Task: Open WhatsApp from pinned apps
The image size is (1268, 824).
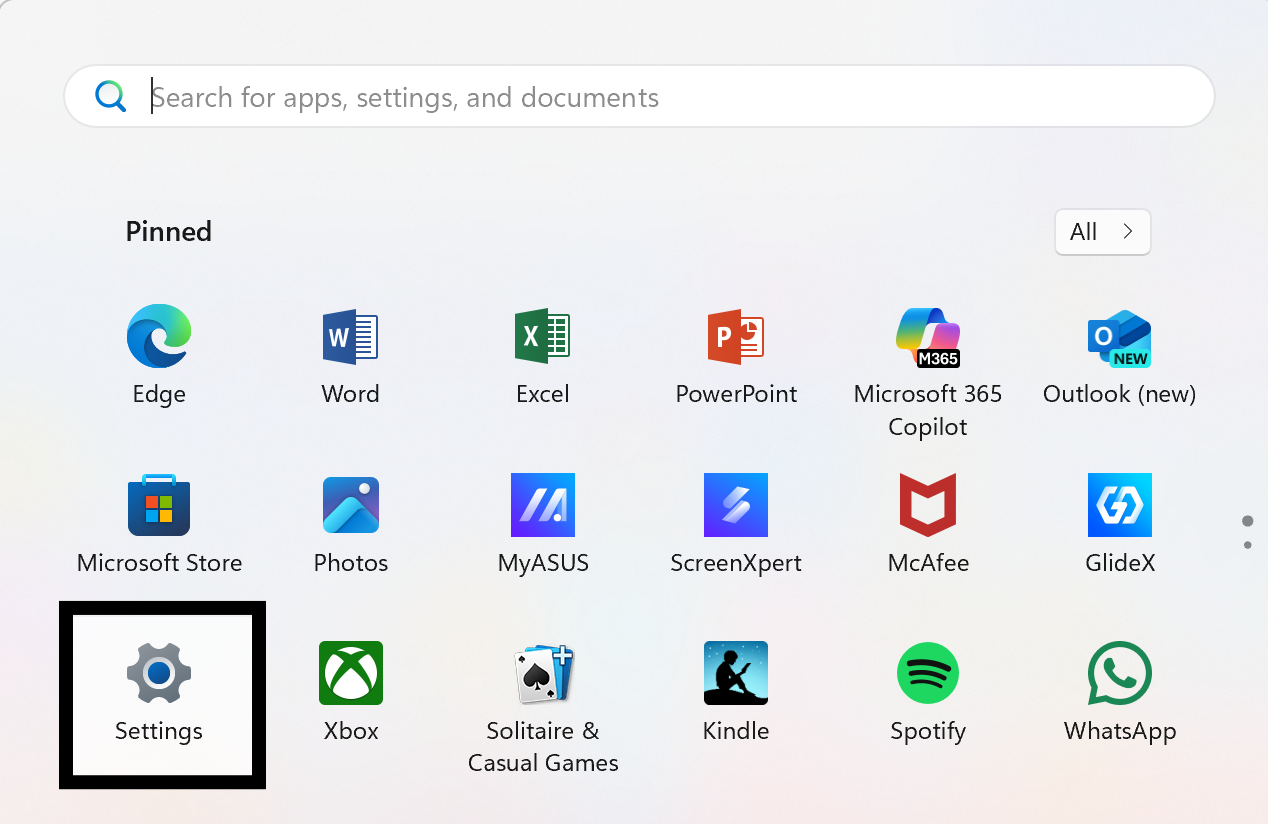Action: 1120,692
